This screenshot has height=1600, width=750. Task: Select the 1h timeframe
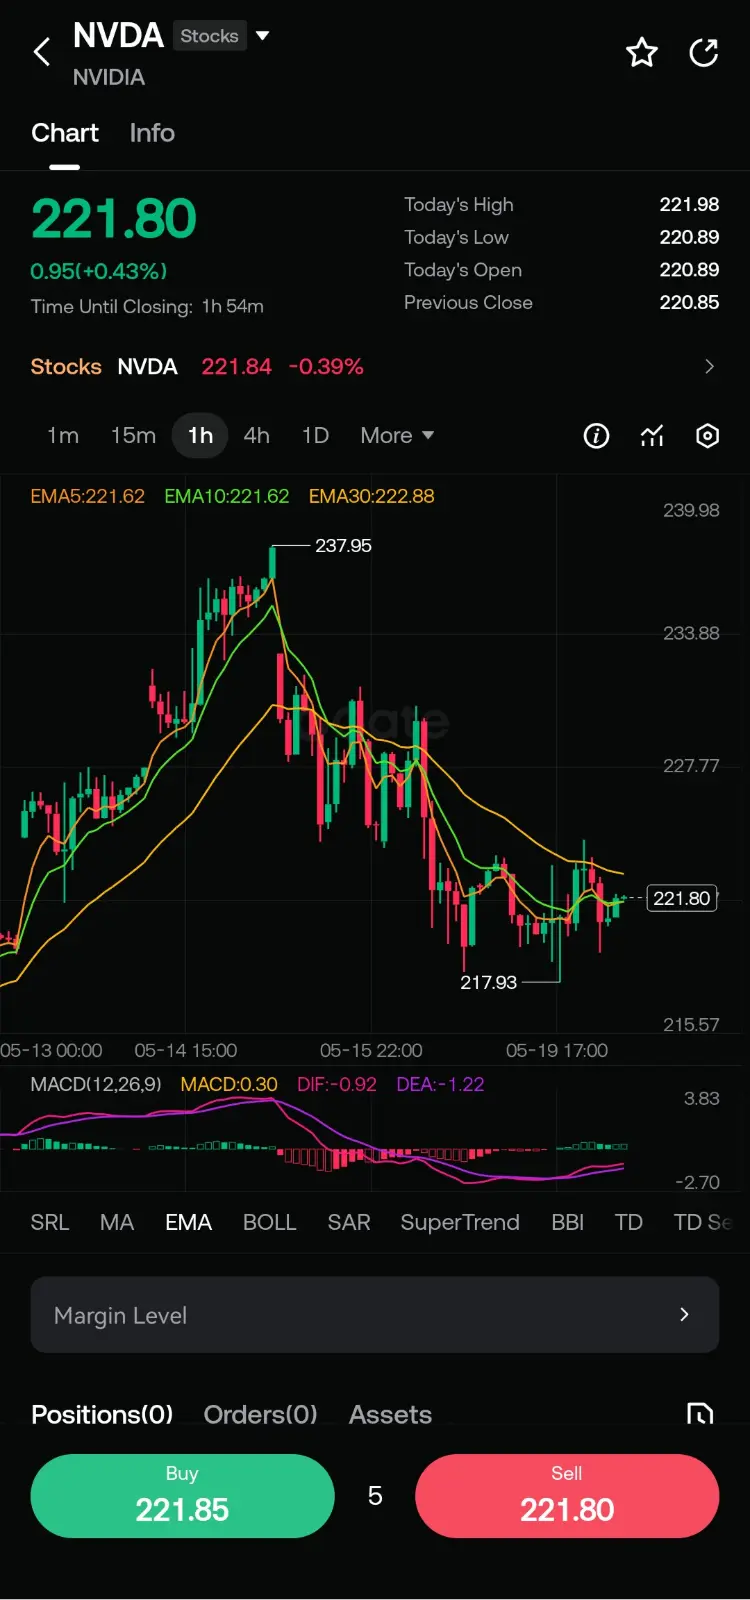(x=200, y=435)
